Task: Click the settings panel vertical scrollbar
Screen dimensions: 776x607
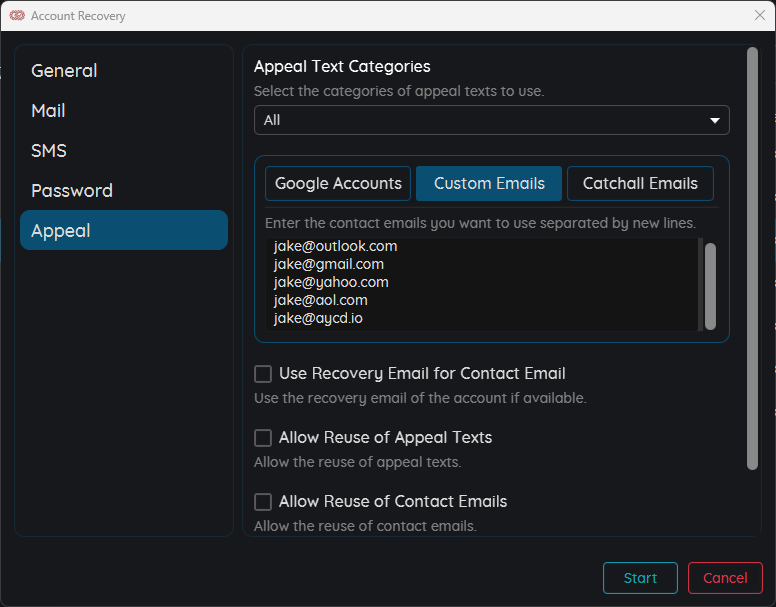Action: (x=752, y=258)
